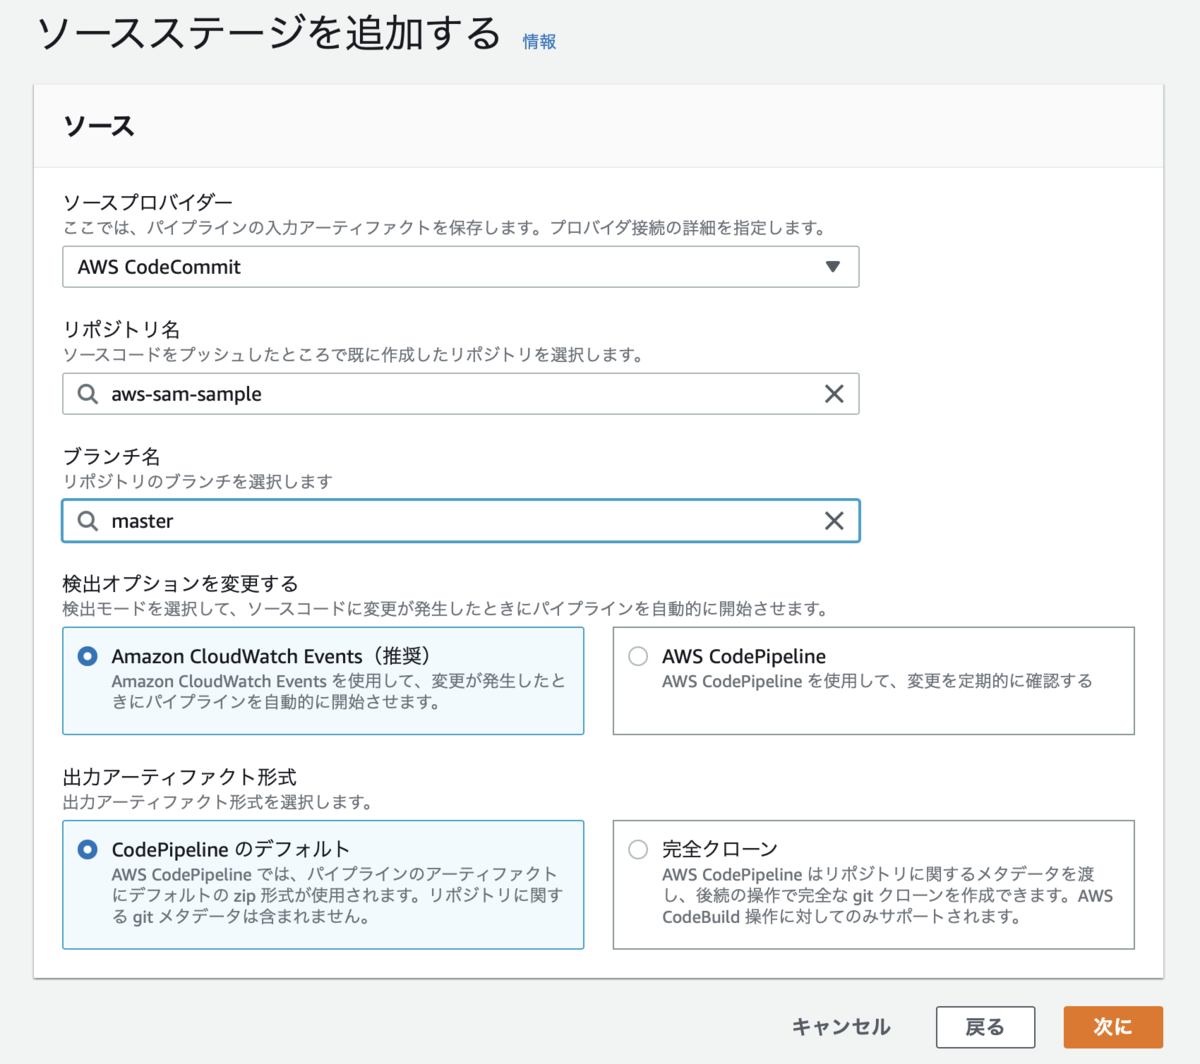Click the ソースプロバイダー label text
The width and height of the screenshot is (1200, 1064).
[x=148, y=203]
